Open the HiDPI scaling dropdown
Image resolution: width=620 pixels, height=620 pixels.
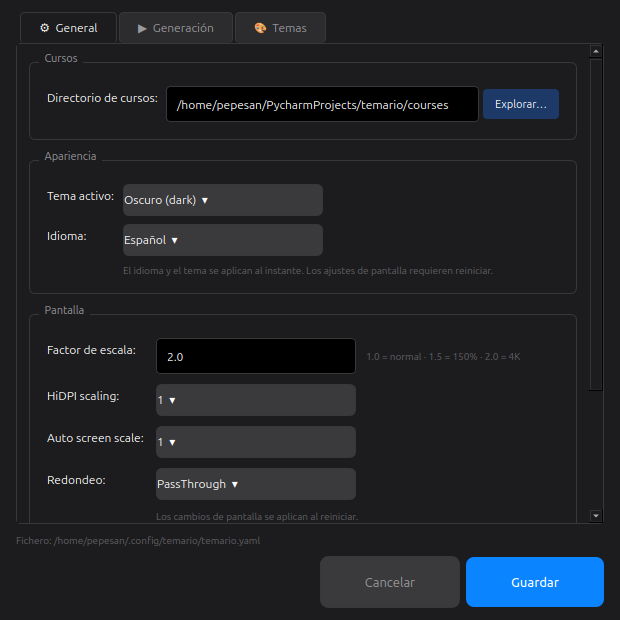(x=256, y=400)
